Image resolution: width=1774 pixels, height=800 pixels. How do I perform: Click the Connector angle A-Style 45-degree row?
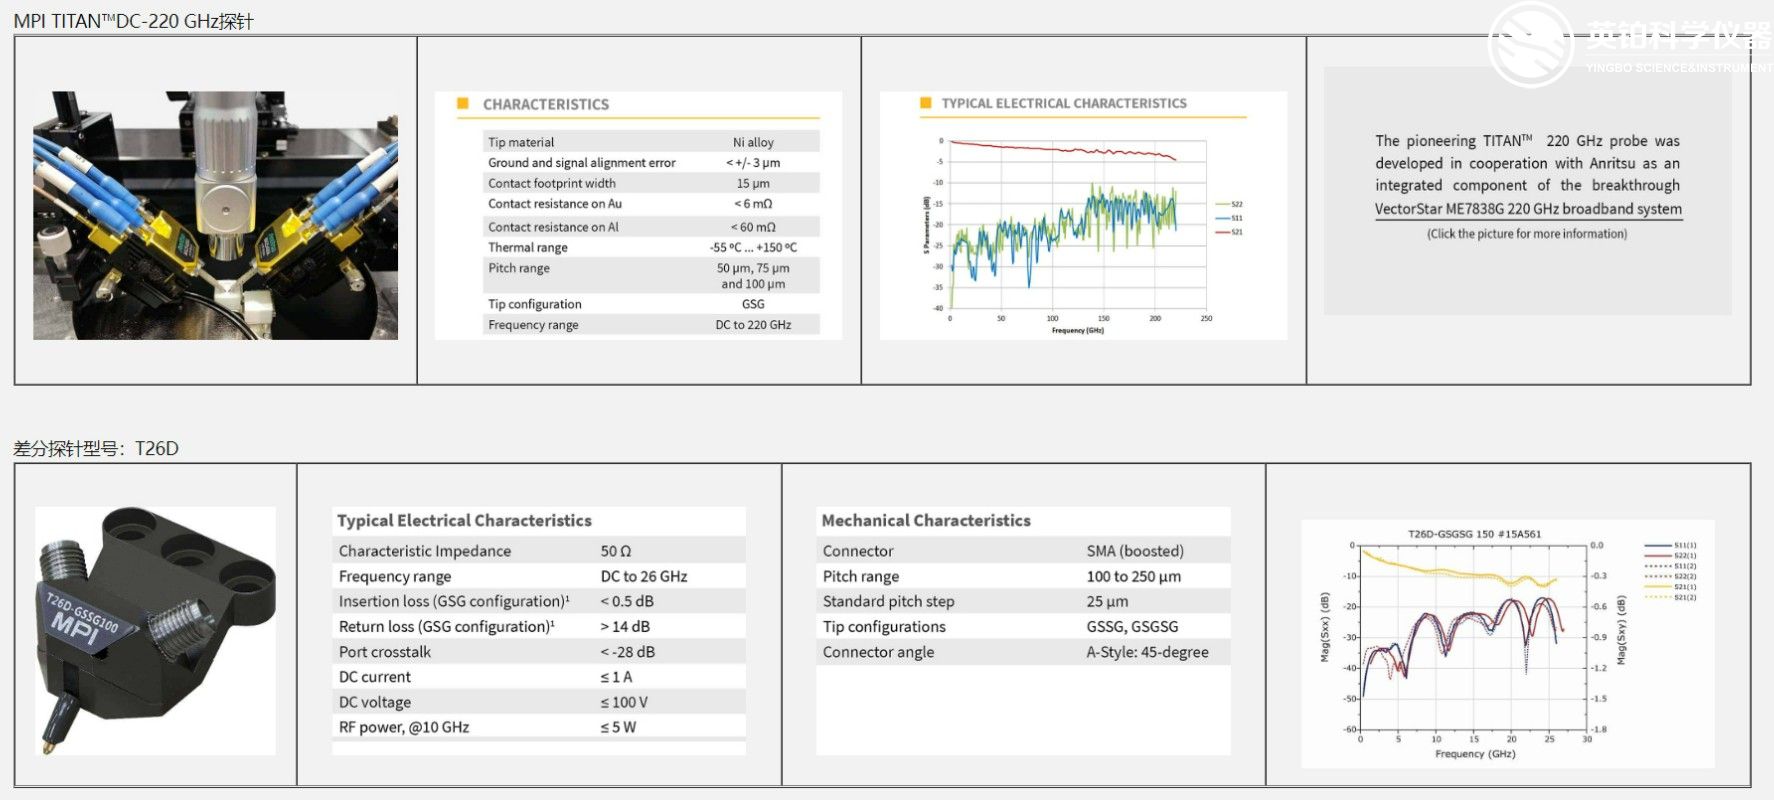tap(1022, 652)
